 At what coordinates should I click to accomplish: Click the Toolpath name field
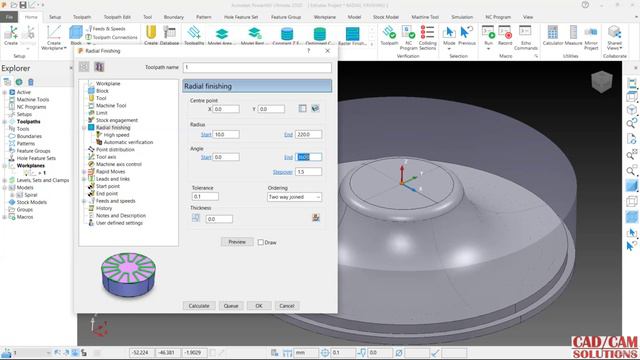click(257, 67)
